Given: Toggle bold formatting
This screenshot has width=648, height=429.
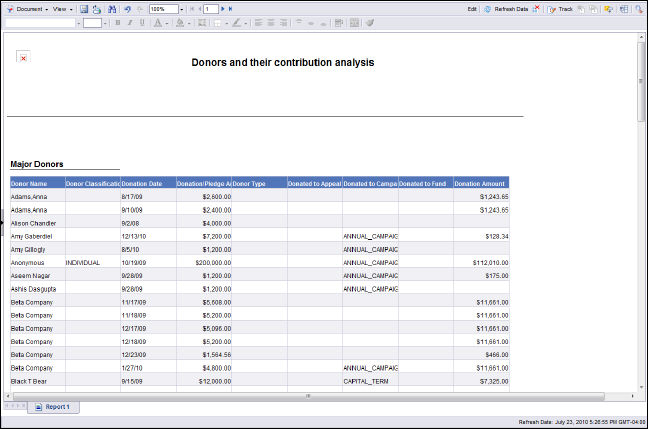Looking at the screenshot, I should [x=117, y=22].
